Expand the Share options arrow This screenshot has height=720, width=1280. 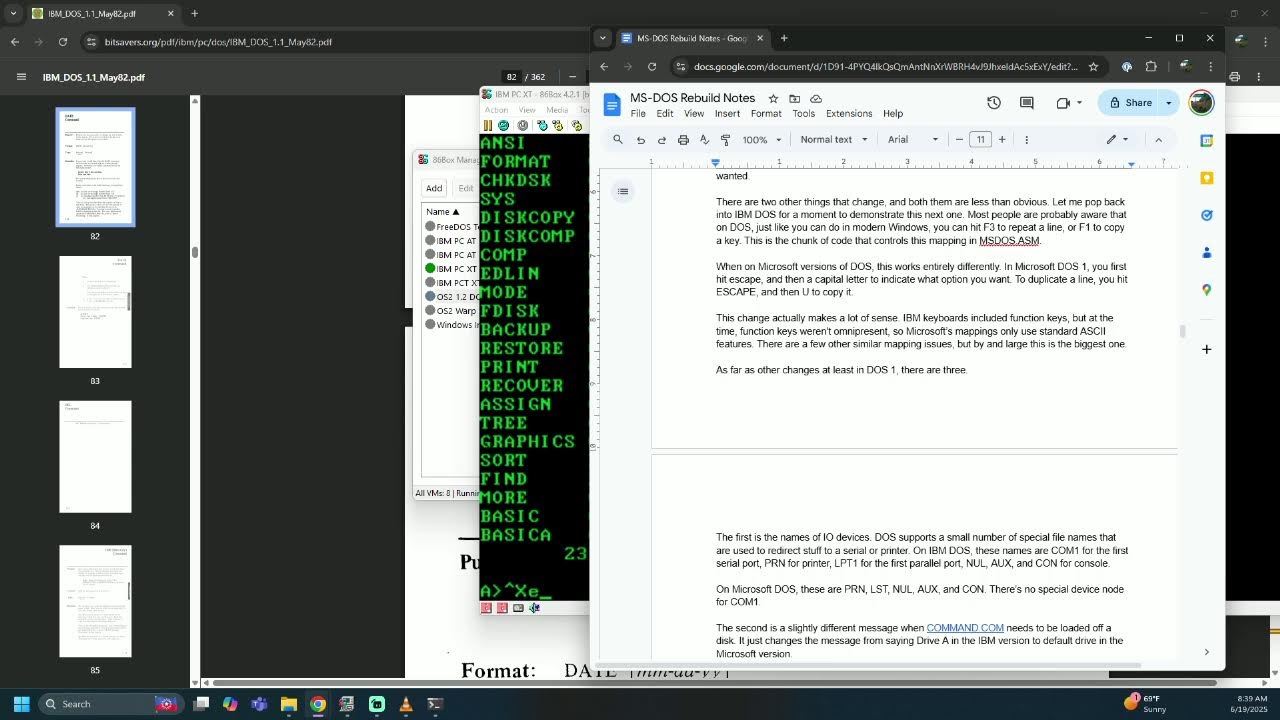tap(1169, 103)
